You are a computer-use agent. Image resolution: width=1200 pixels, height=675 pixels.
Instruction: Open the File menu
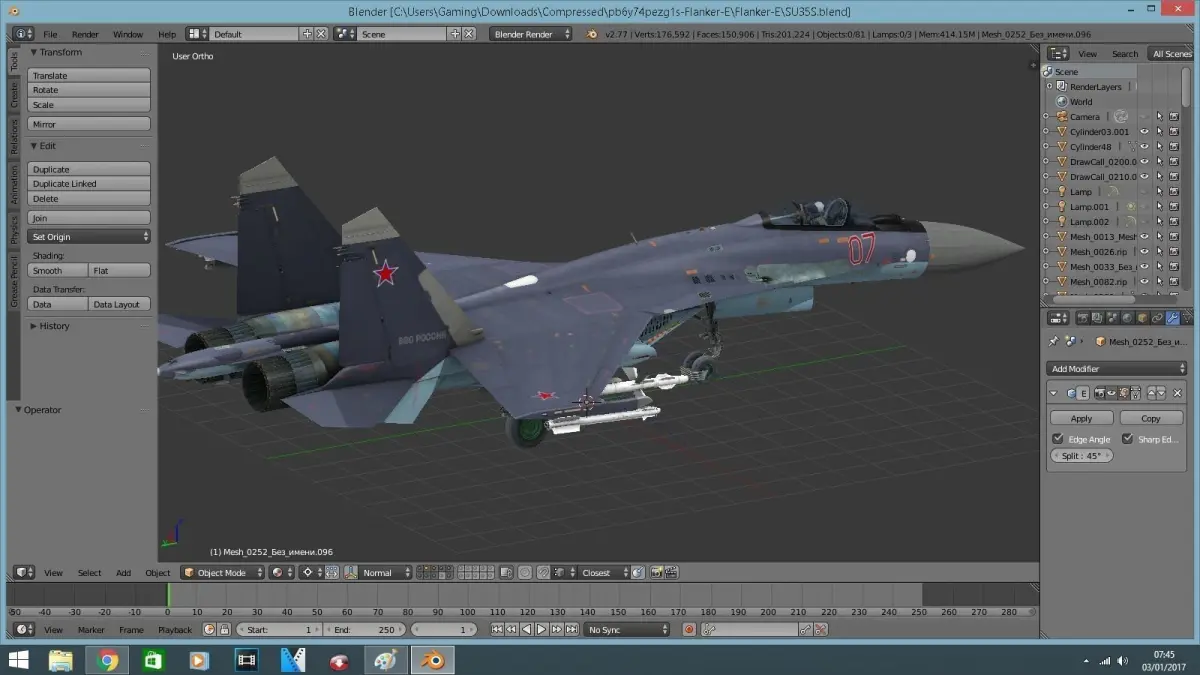pos(50,34)
